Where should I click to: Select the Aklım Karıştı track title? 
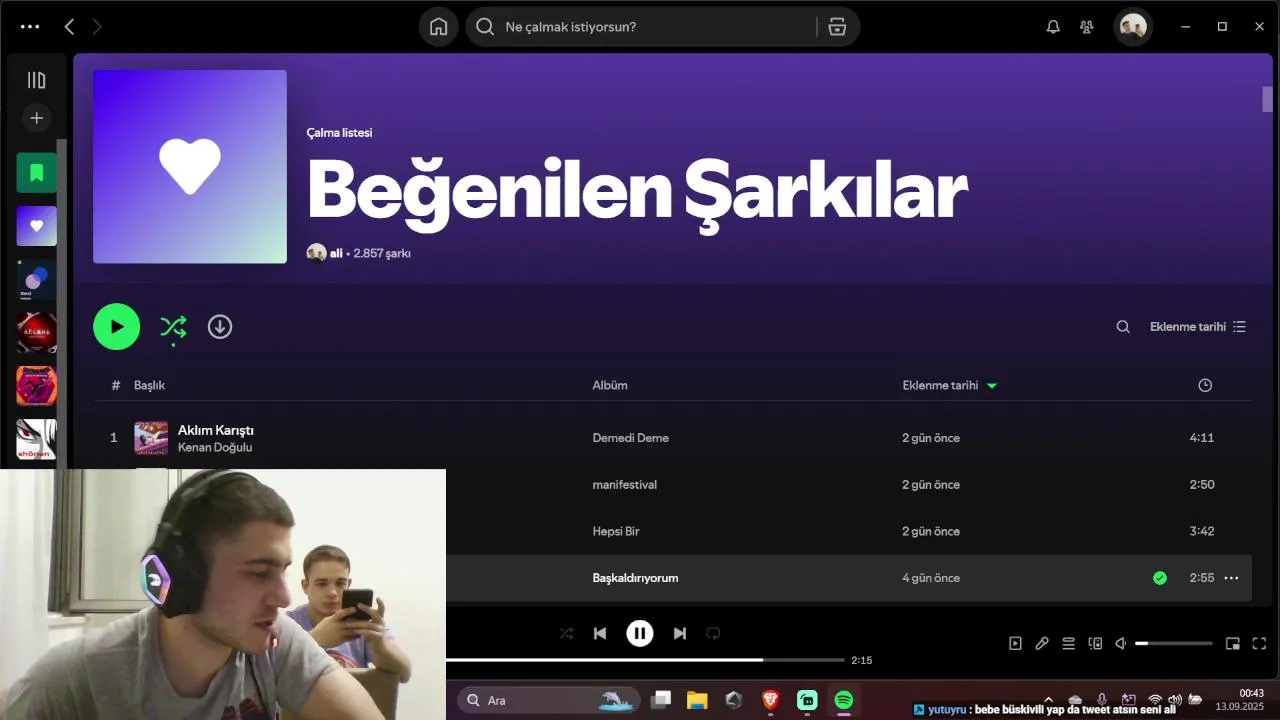coord(216,430)
